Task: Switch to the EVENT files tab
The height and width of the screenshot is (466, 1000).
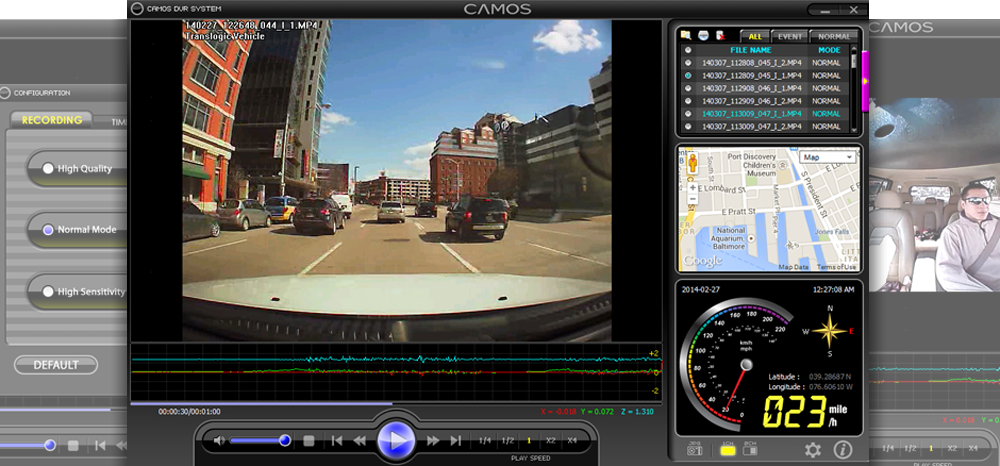Action: click(x=790, y=36)
